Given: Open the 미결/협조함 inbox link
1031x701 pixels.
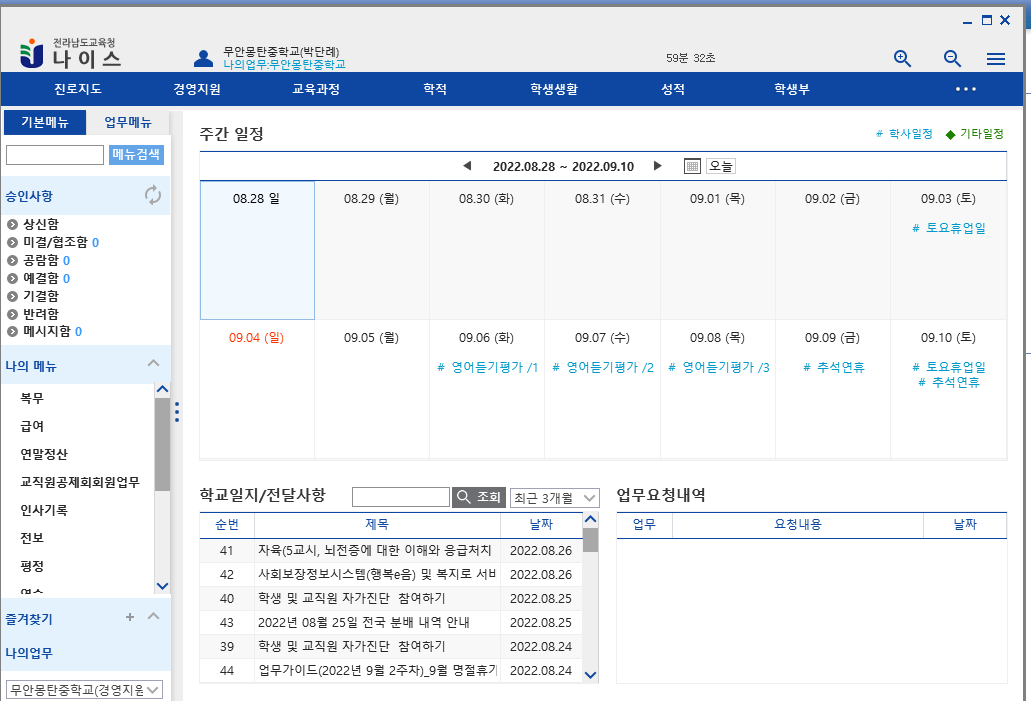Looking at the screenshot, I should pyautogui.click(x=55, y=243).
